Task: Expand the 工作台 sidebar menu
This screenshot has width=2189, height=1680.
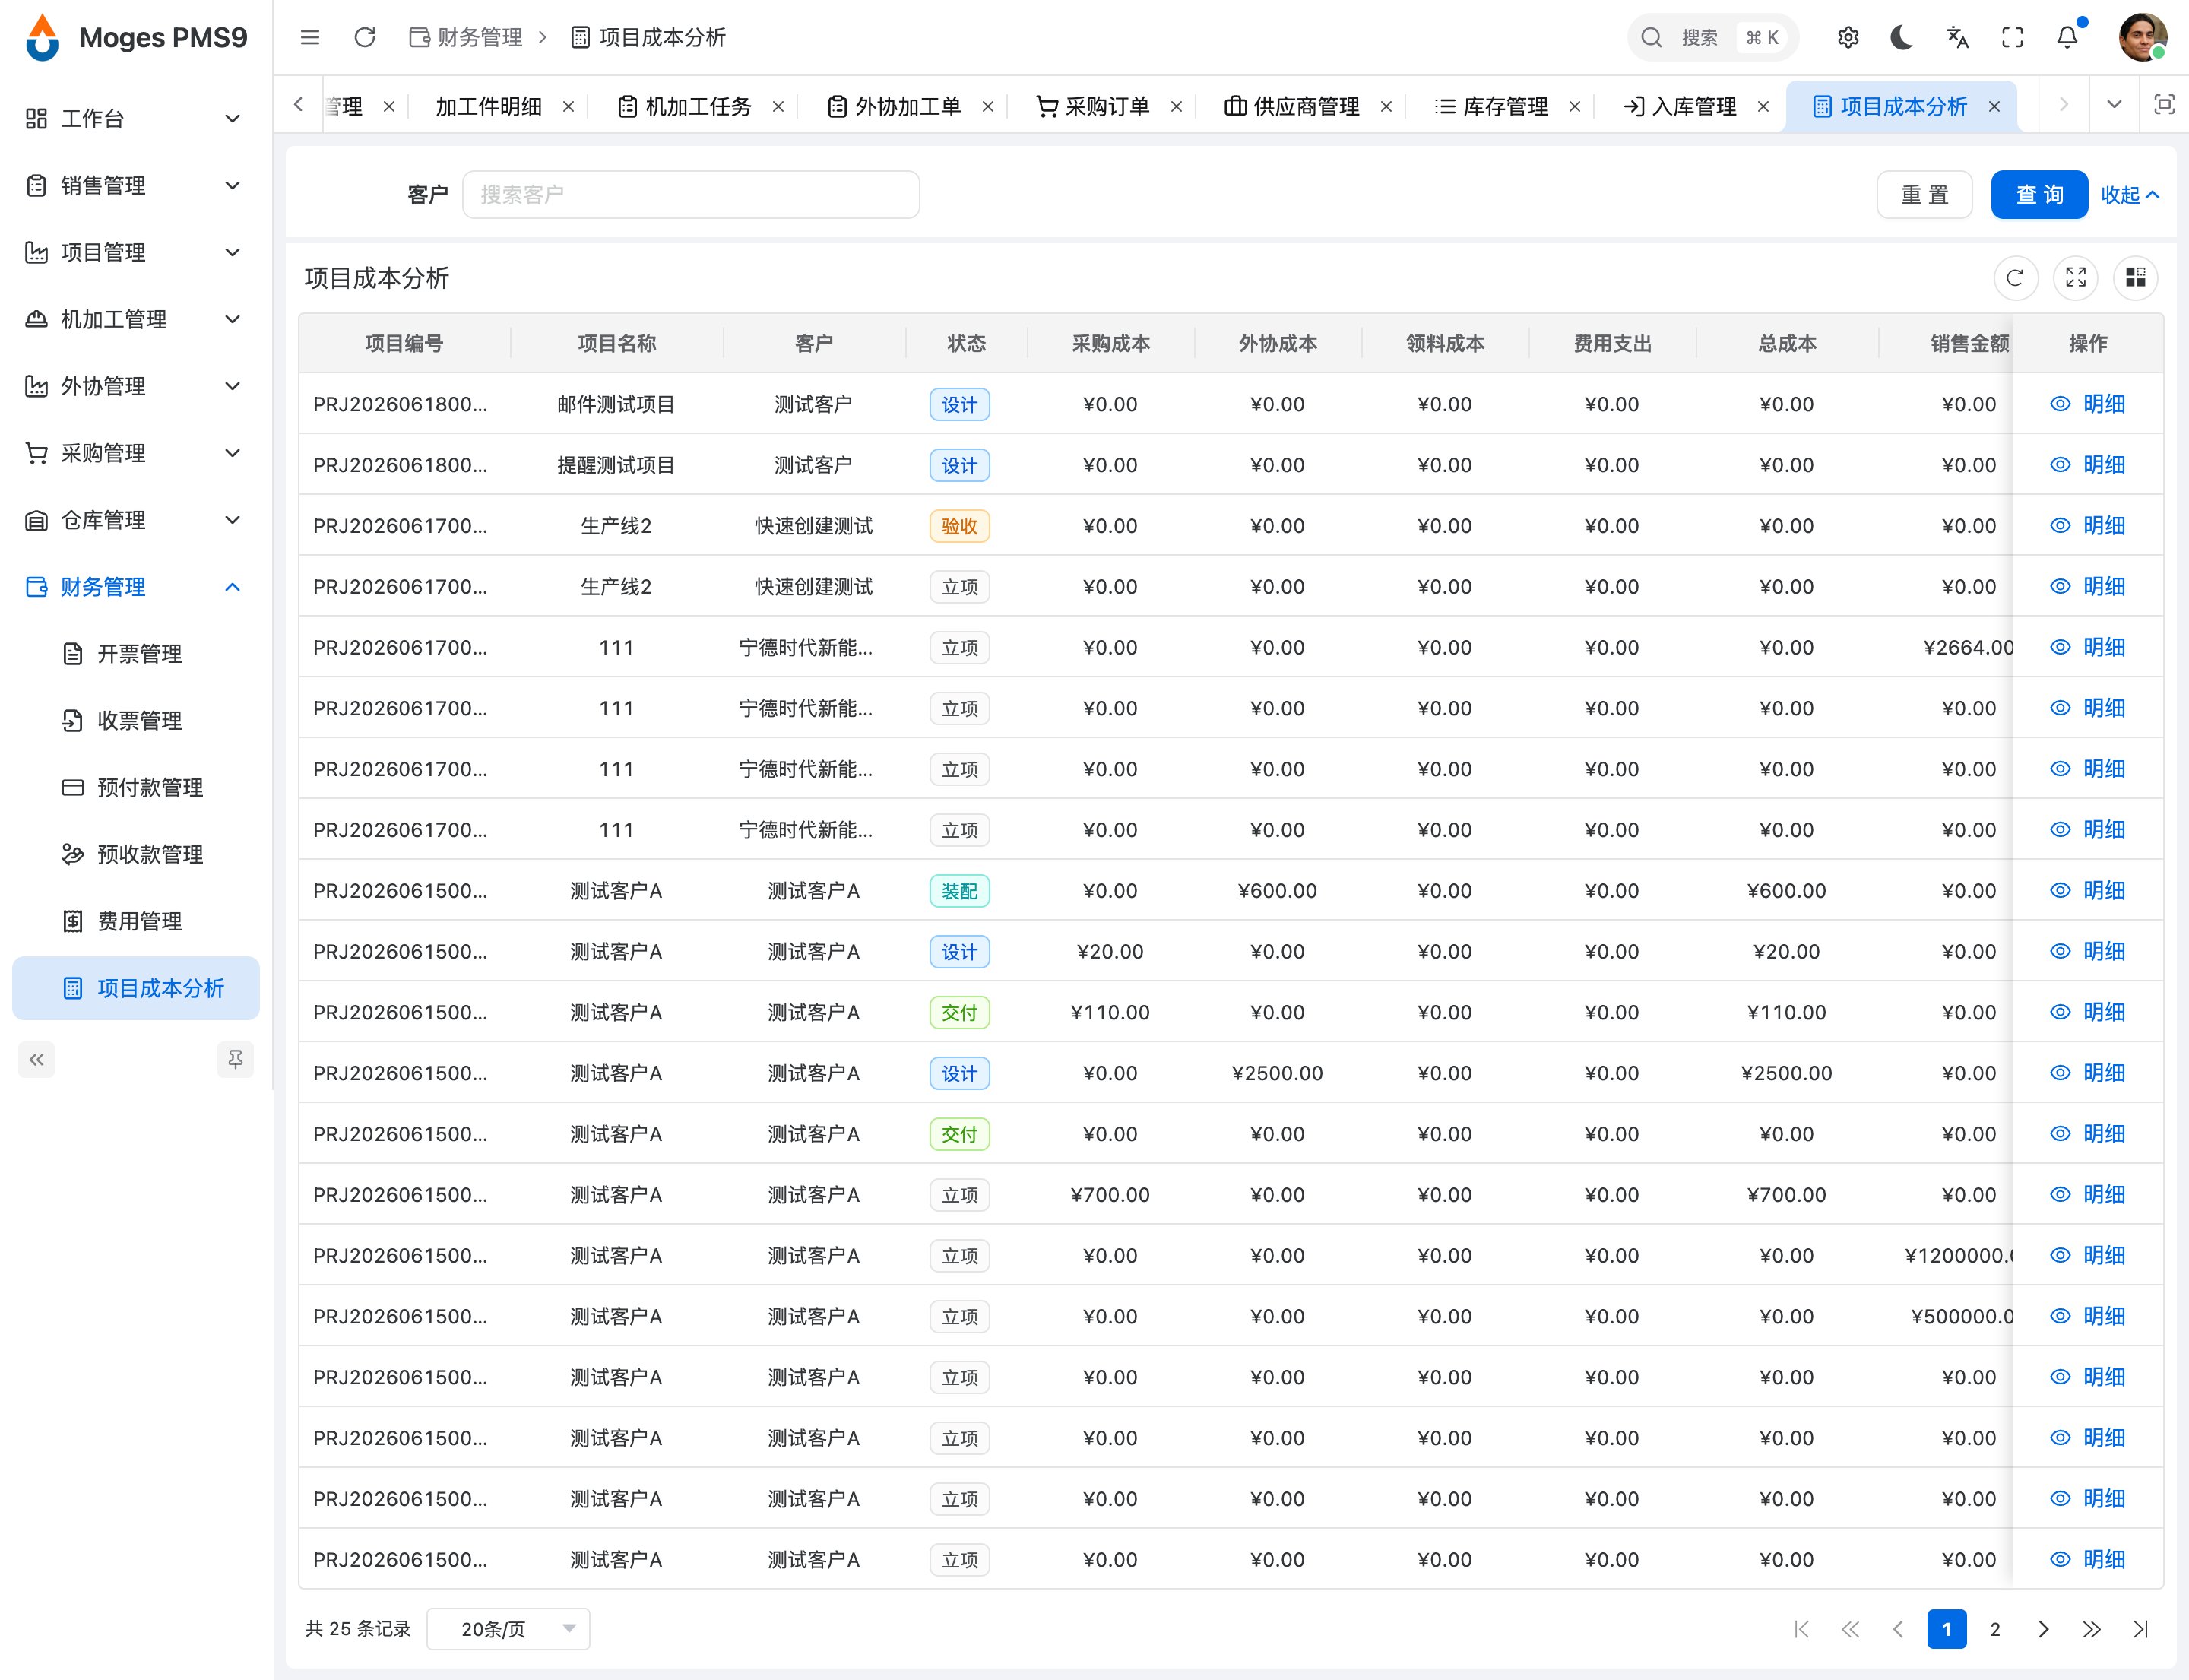Action: pos(135,118)
